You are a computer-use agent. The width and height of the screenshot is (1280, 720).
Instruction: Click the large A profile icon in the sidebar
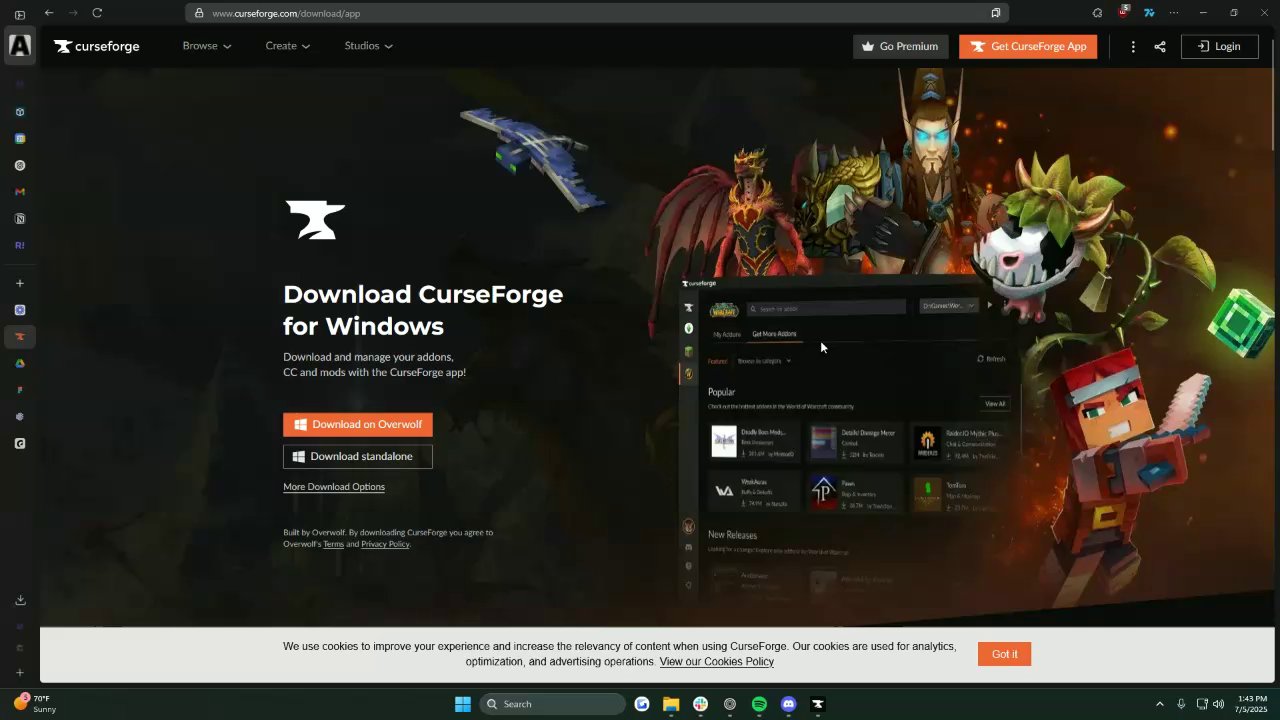pos(20,46)
